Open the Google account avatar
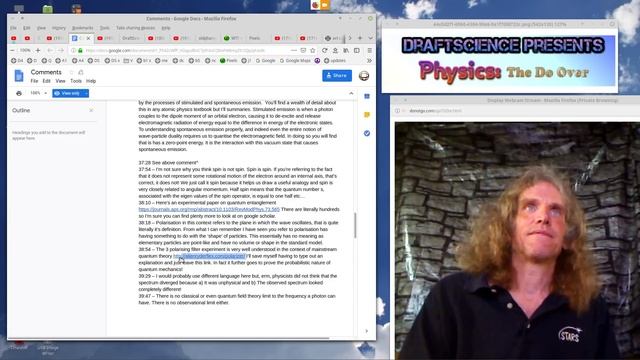 [364, 76]
